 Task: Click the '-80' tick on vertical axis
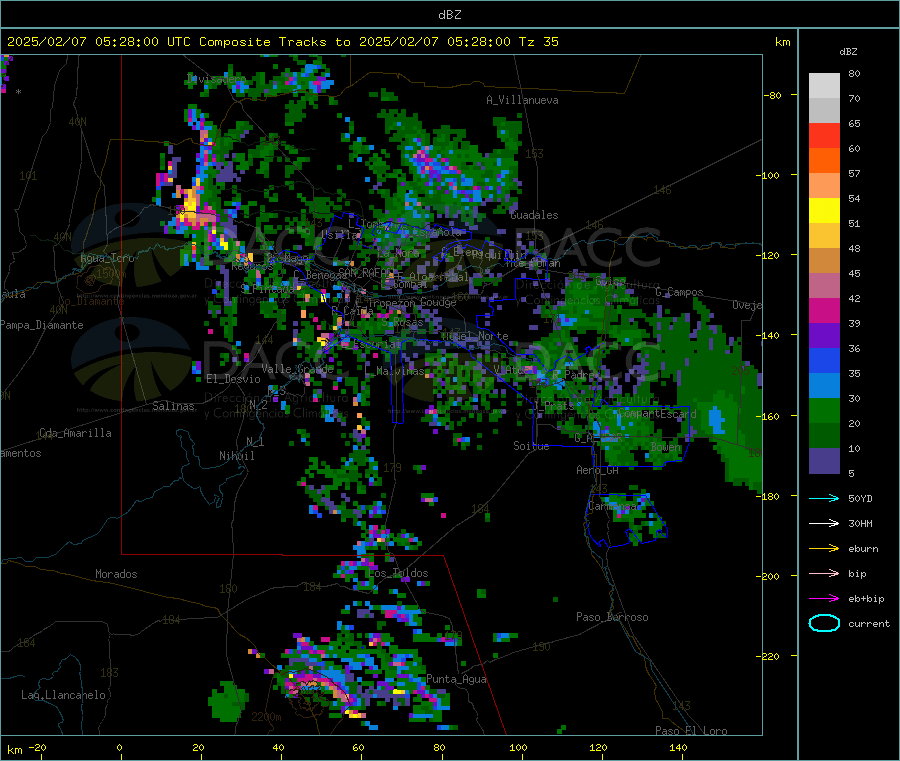point(772,95)
